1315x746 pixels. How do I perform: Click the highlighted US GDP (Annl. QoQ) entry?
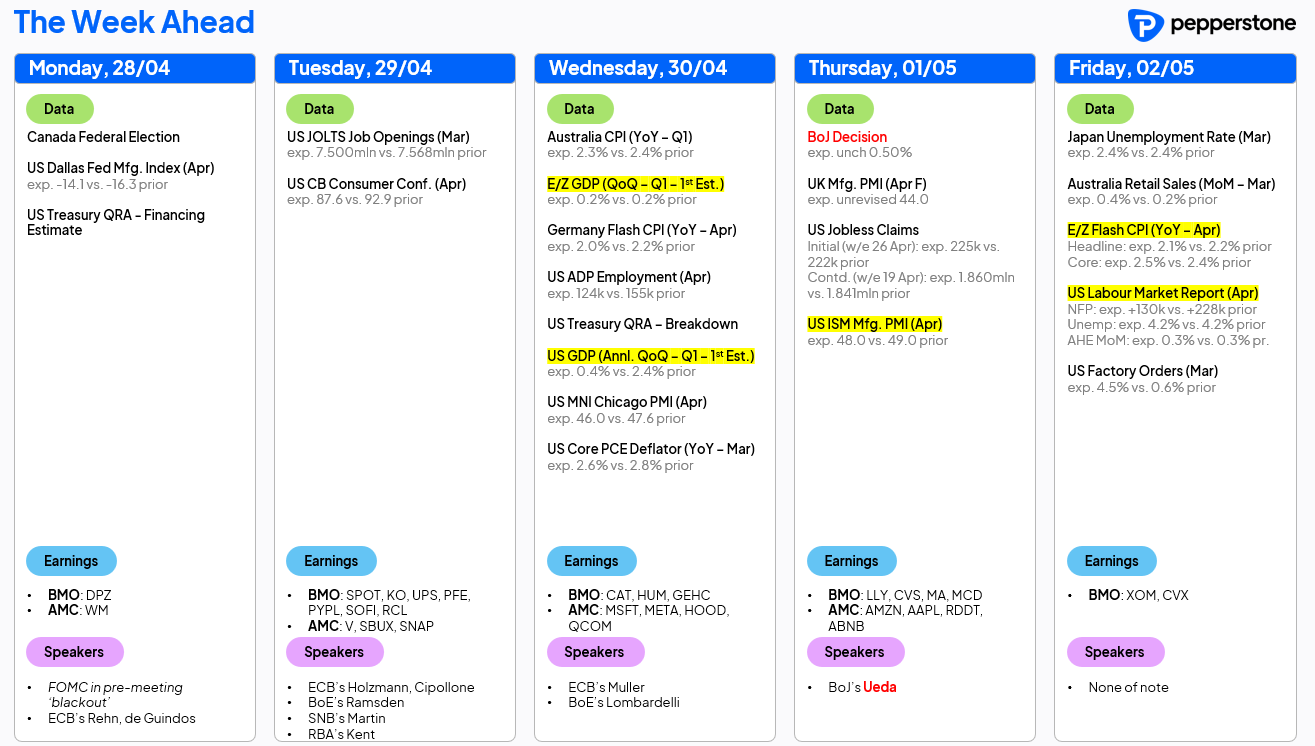tap(650, 356)
